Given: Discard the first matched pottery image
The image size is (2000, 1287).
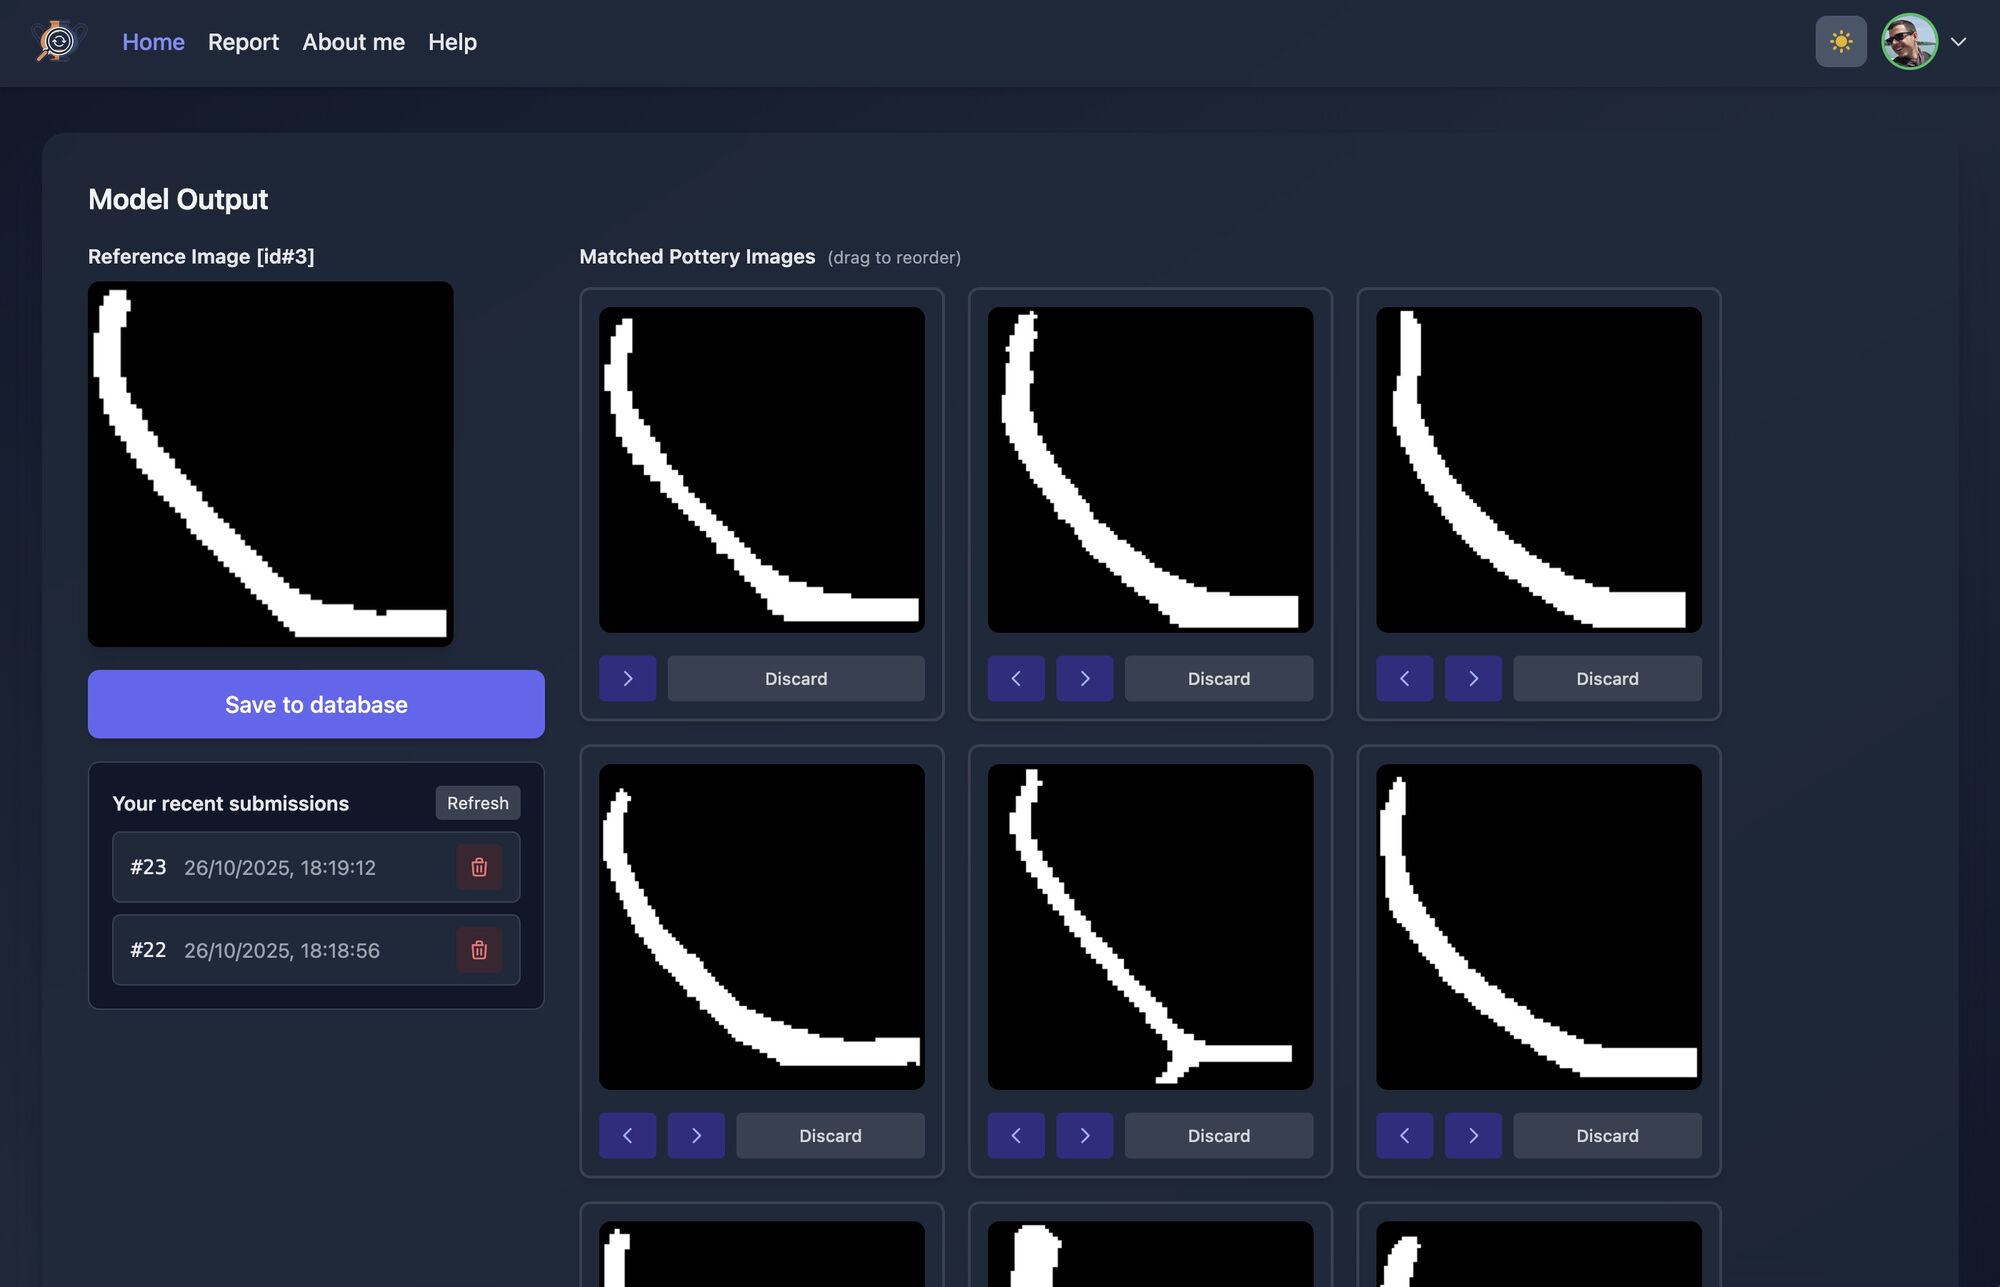Looking at the screenshot, I should click(x=795, y=679).
